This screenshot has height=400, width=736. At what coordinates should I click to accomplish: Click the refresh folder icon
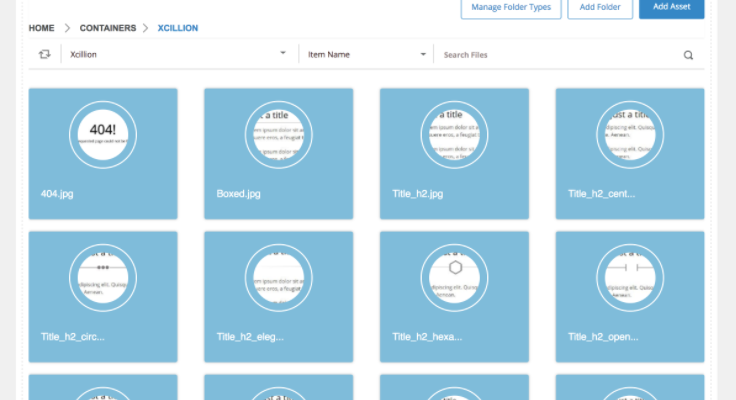(x=45, y=54)
